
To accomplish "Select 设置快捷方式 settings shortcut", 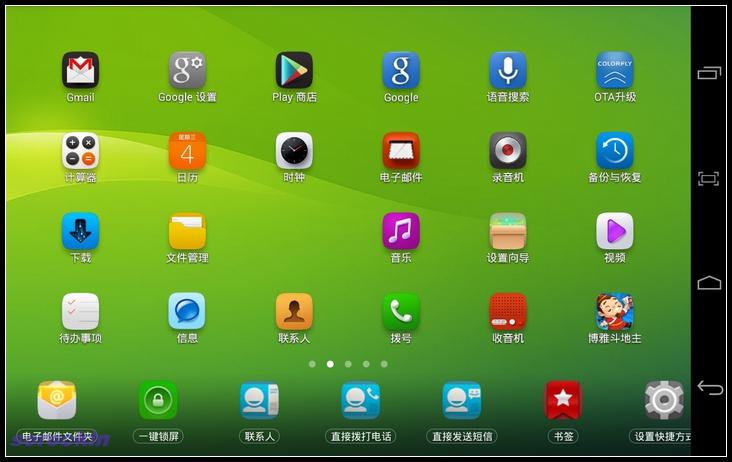I will click(x=664, y=400).
